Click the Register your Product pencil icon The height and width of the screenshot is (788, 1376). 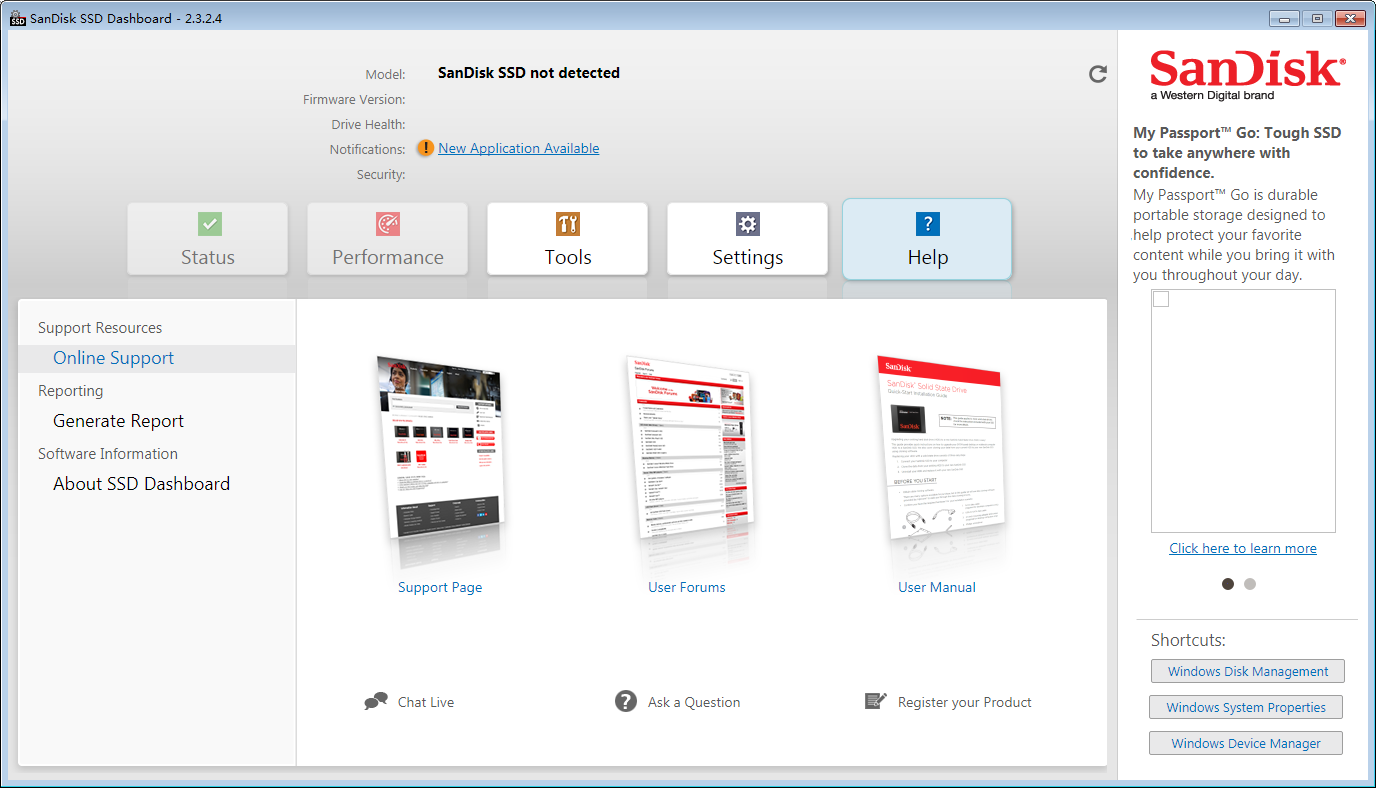pos(876,701)
